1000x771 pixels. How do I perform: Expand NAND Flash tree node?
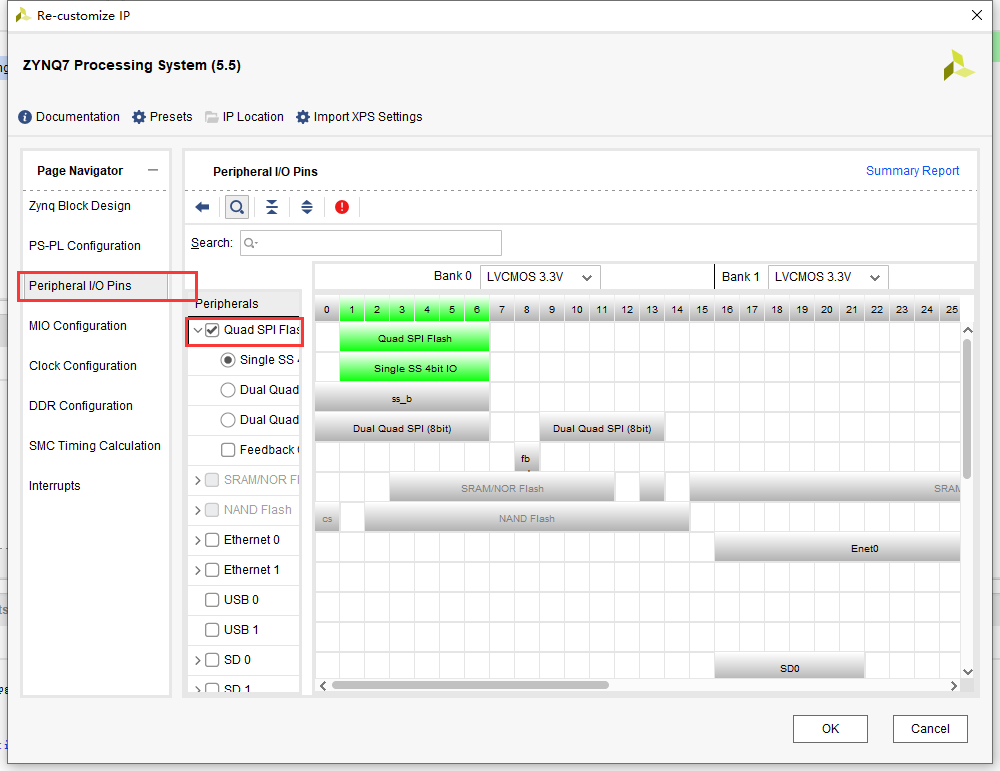coord(198,510)
